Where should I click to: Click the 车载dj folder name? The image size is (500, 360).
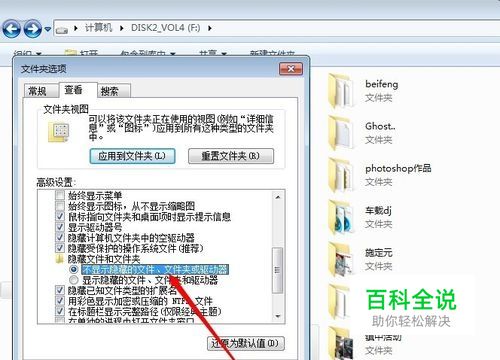(378, 211)
